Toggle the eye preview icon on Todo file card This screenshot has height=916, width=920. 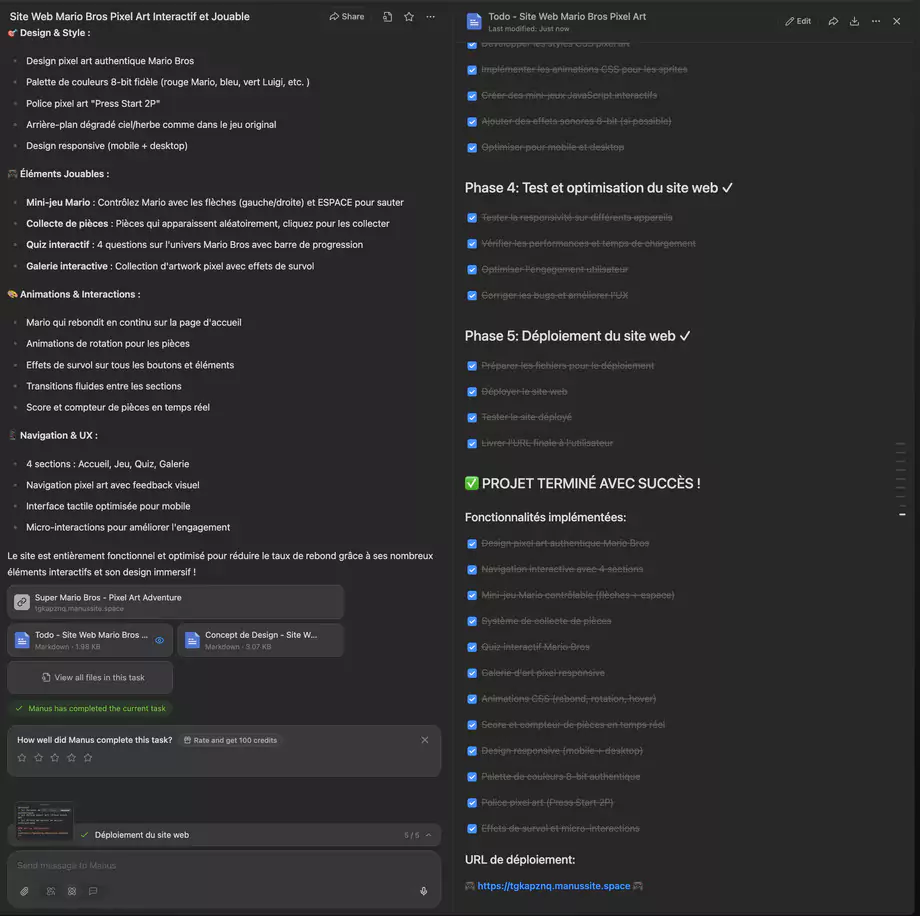(x=160, y=640)
